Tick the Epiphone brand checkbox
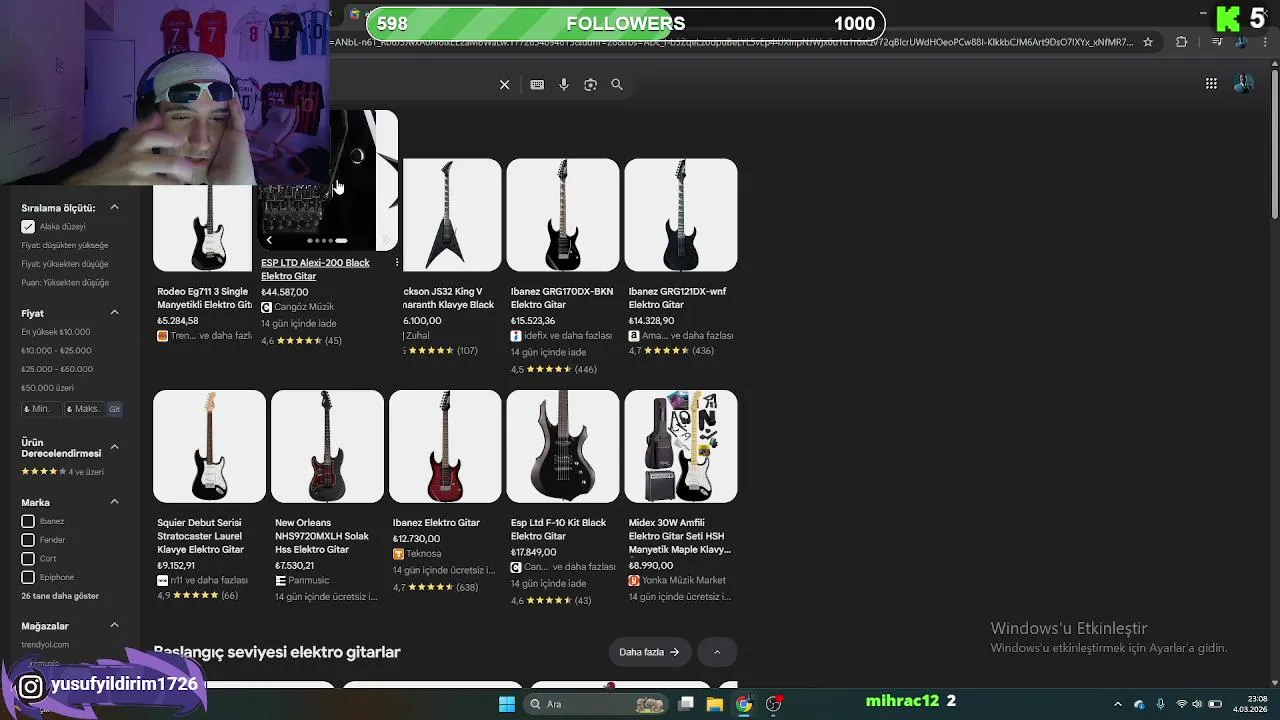 click(28, 577)
